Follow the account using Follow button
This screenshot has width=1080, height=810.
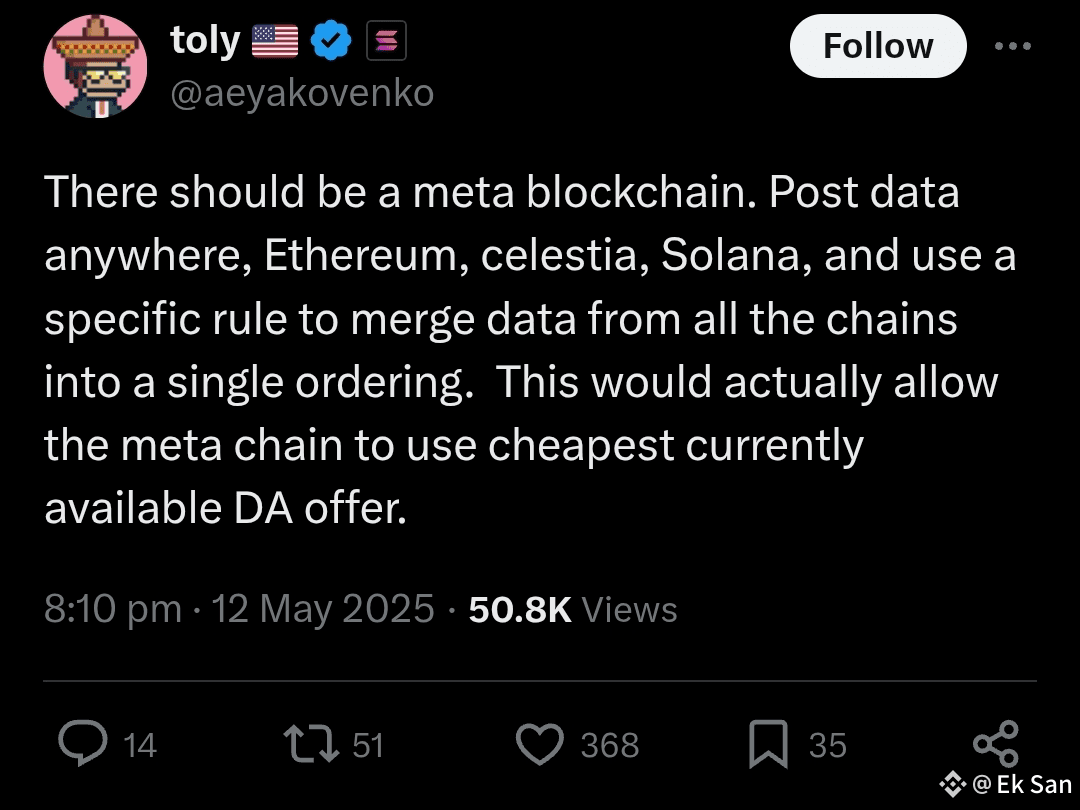(878, 45)
